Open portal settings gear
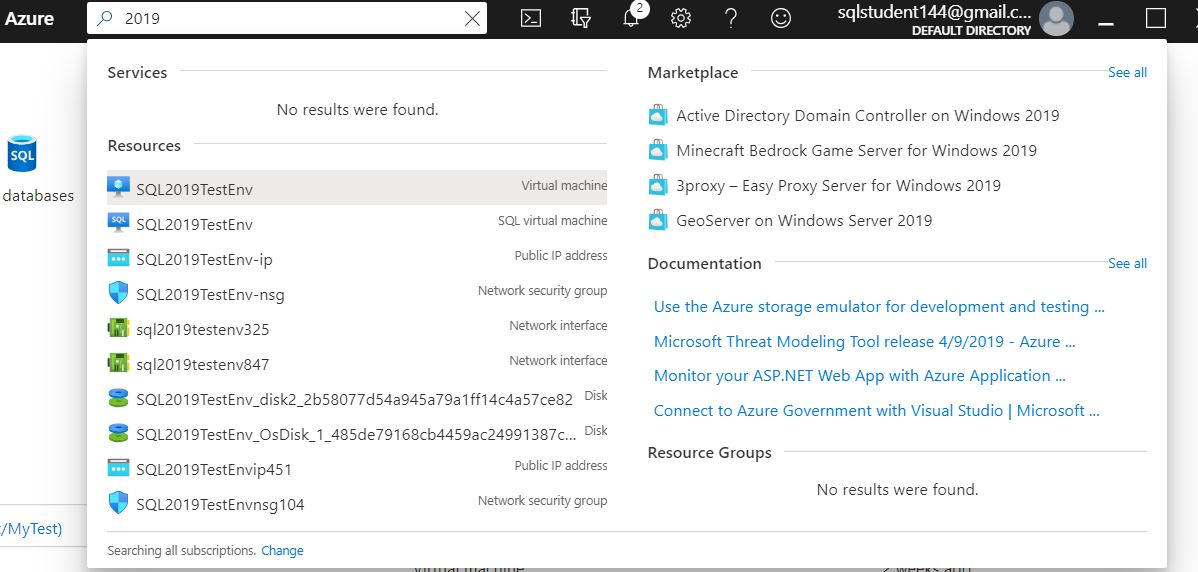The width and height of the screenshot is (1198, 572). click(x=681, y=18)
